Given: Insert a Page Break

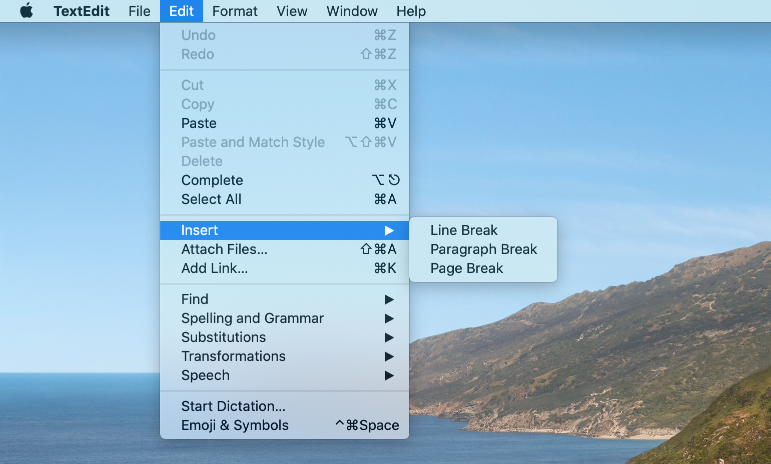Looking at the screenshot, I should 483,268.
